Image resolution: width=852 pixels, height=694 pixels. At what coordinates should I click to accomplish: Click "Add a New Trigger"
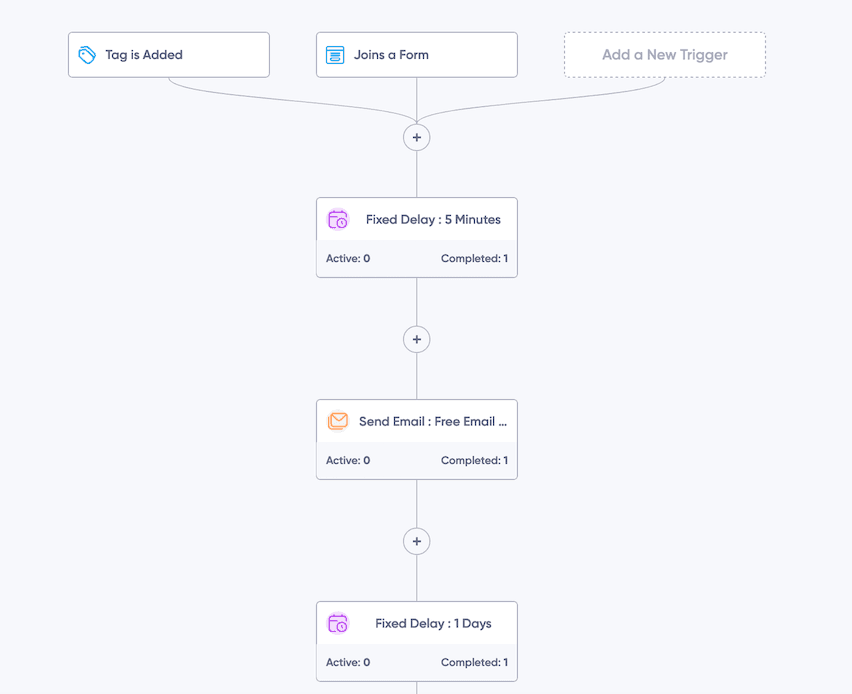click(664, 54)
